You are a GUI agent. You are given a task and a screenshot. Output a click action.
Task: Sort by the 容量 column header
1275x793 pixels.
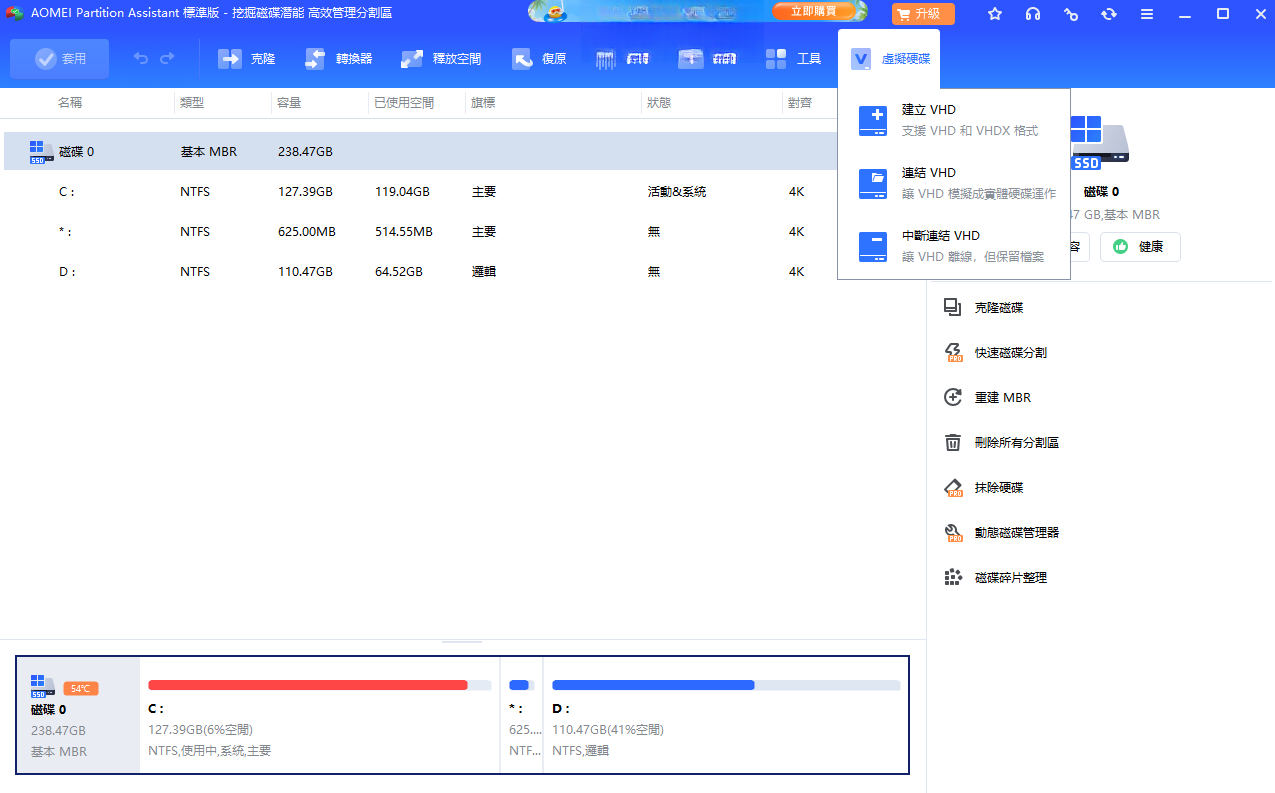click(x=289, y=103)
